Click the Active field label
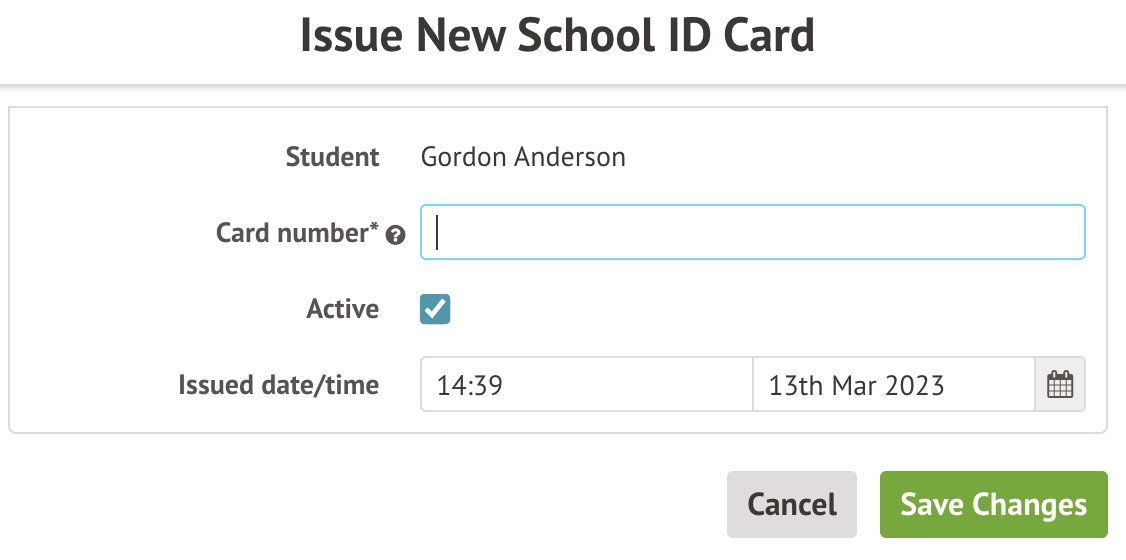 (343, 309)
